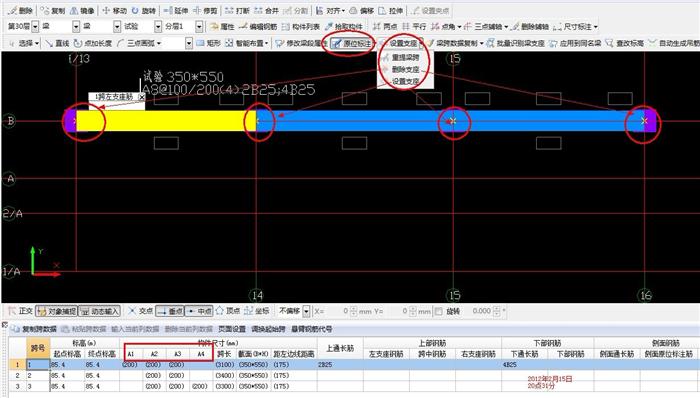Select the 偏移 (Offset) tool

(x=362, y=10)
